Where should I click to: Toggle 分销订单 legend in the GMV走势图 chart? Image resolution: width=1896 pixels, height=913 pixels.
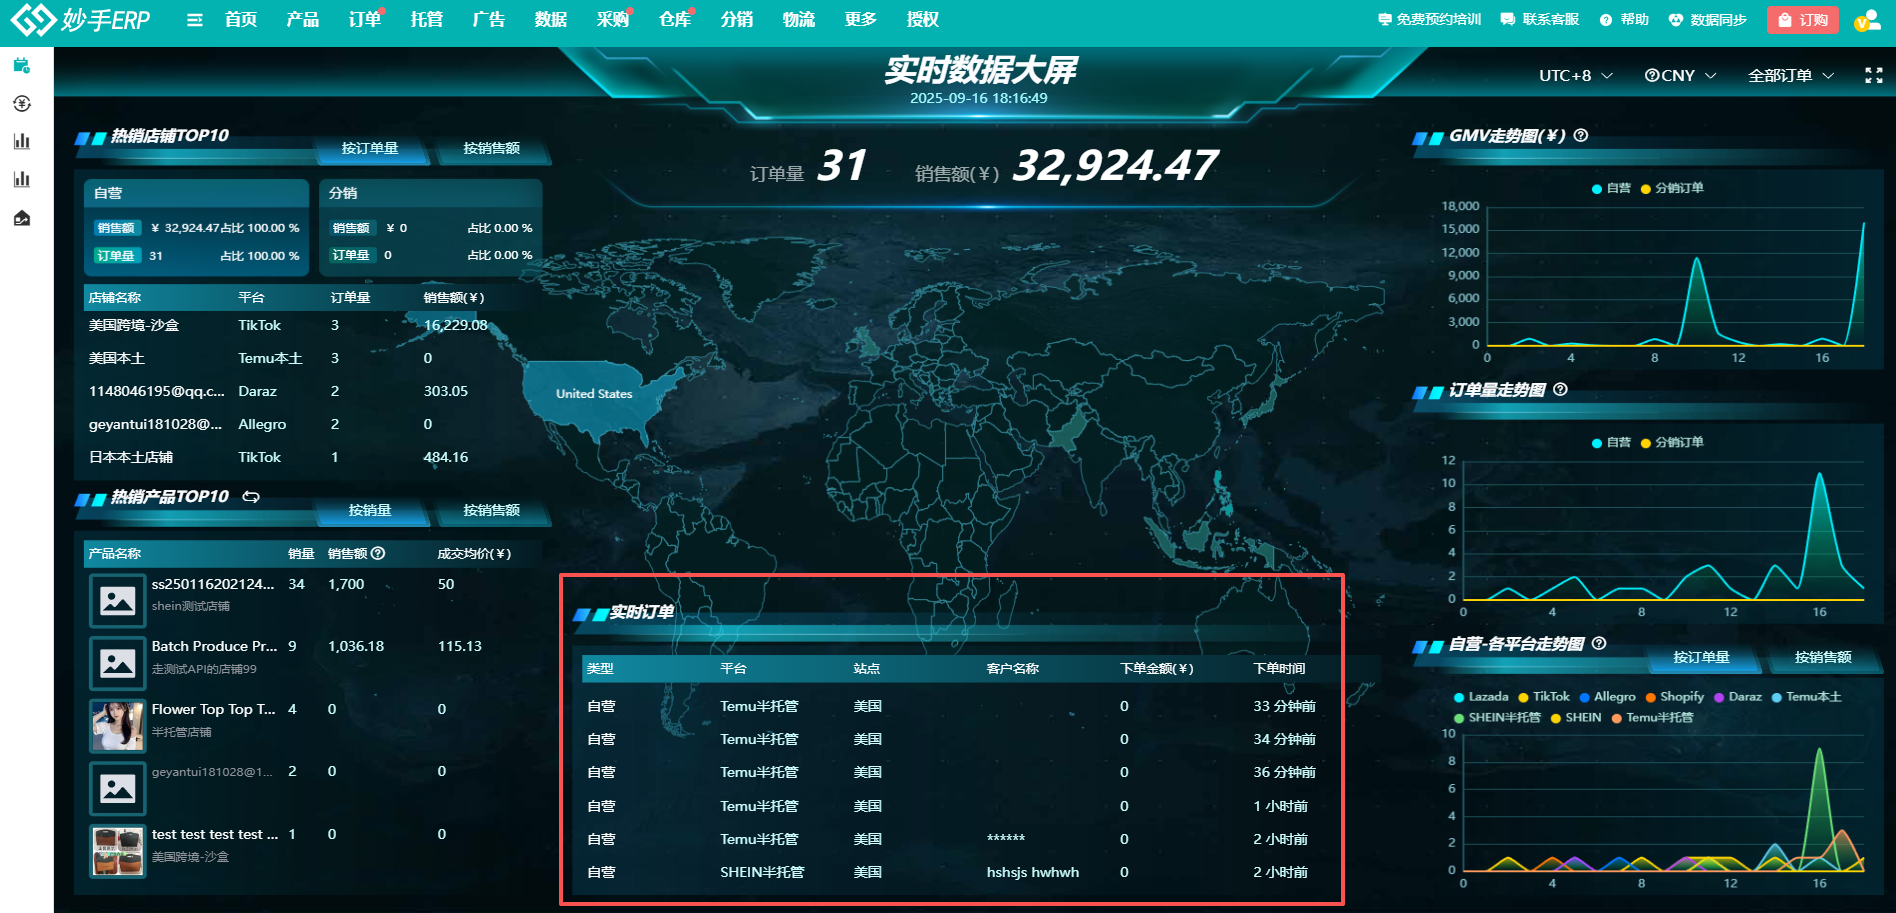pos(1672,188)
